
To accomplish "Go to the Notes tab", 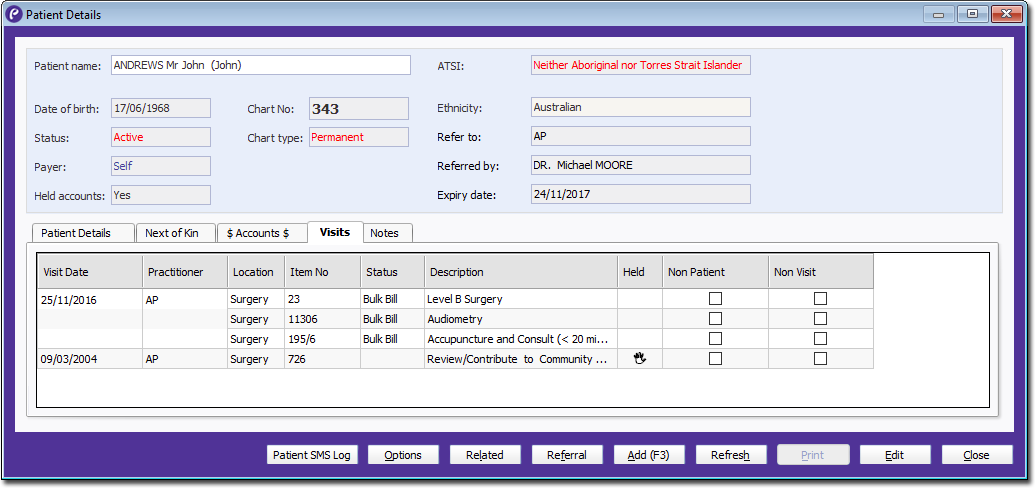I will click(x=384, y=233).
